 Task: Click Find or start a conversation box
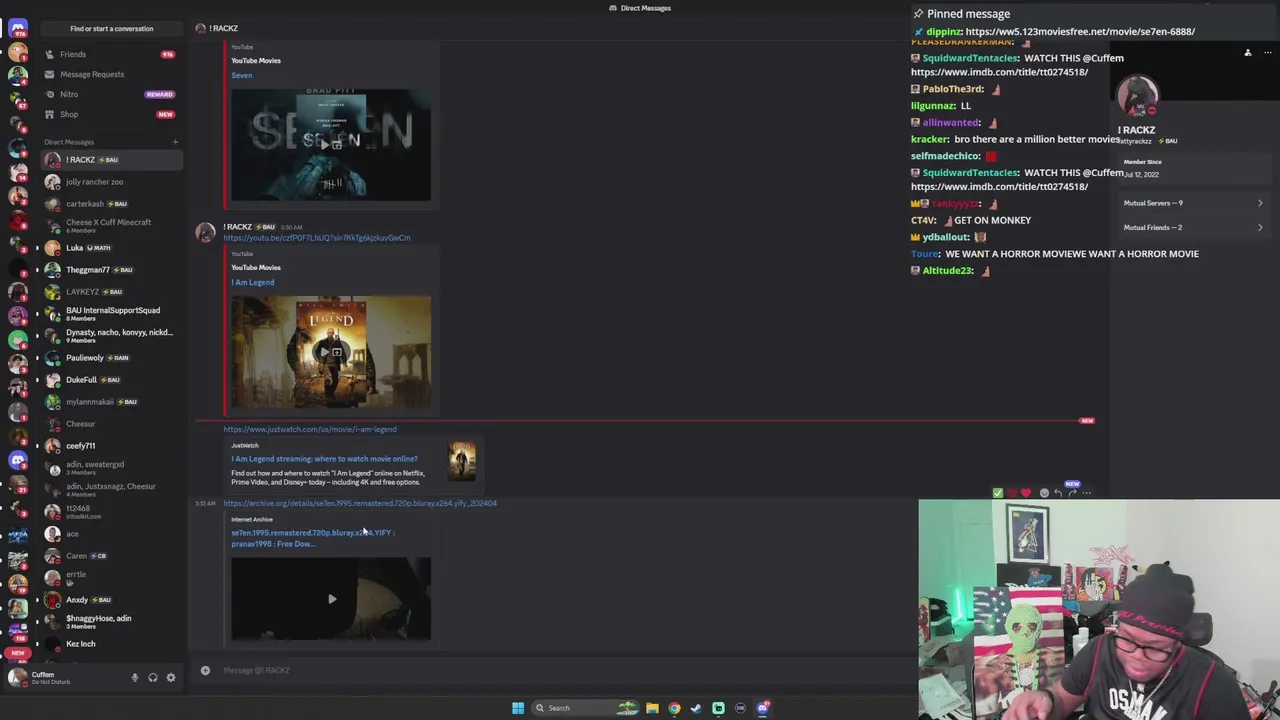[x=111, y=29]
